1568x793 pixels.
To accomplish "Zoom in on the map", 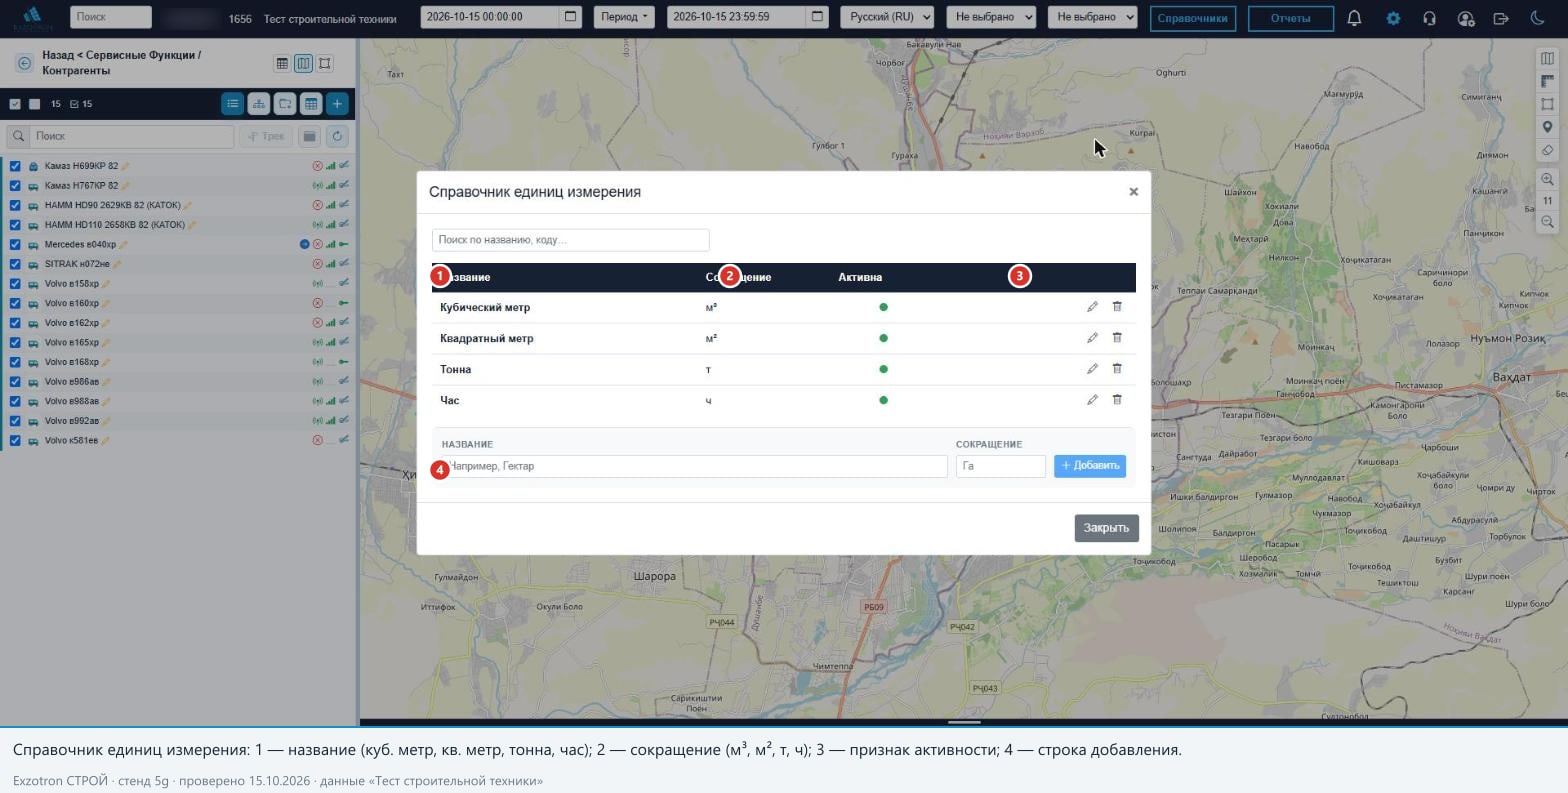I will pos(1547,179).
